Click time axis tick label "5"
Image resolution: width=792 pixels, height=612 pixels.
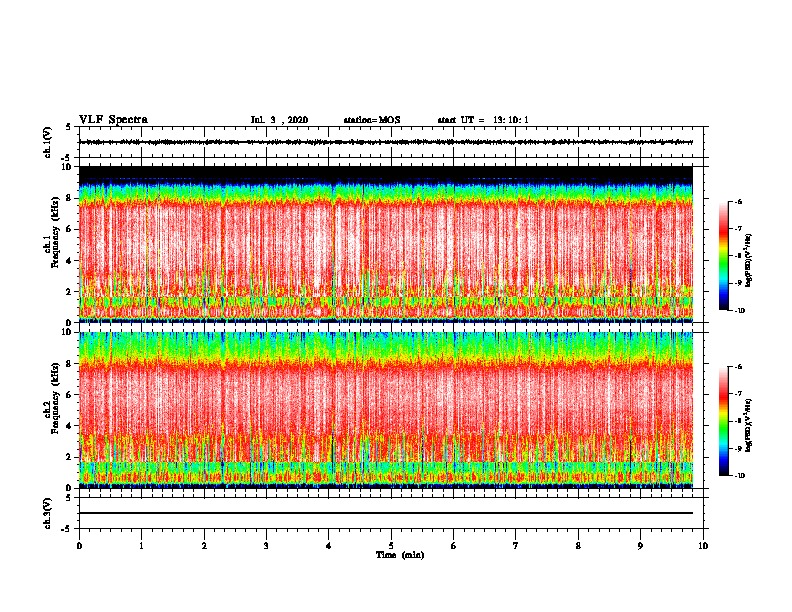(x=391, y=546)
